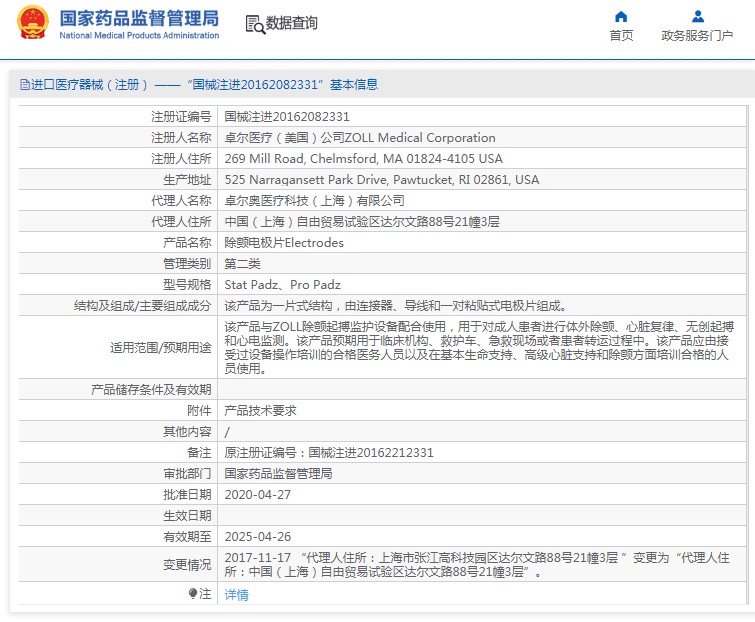
Task: Click the 注册人住所 row label
Action: [x=181, y=158]
